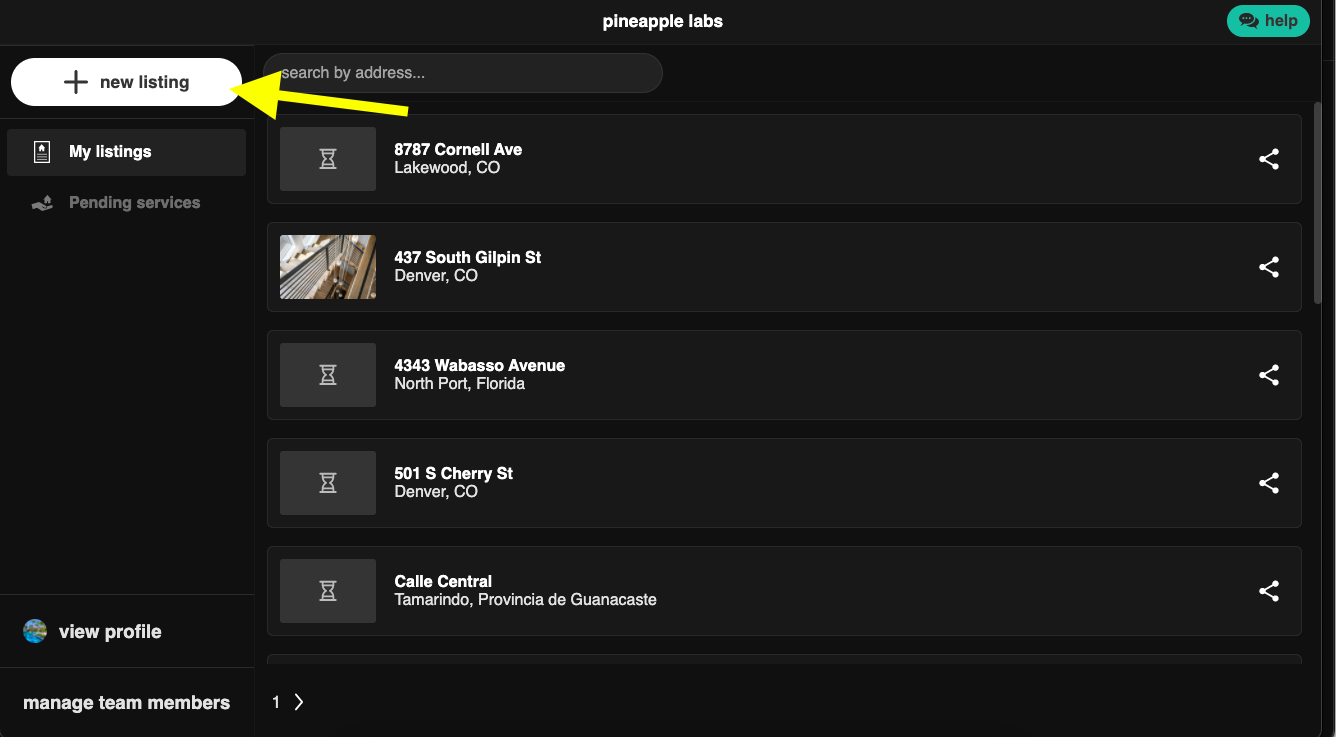The height and width of the screenshot is (737, 1336).
Task: Open the My listings section
Action: (110, 152)
